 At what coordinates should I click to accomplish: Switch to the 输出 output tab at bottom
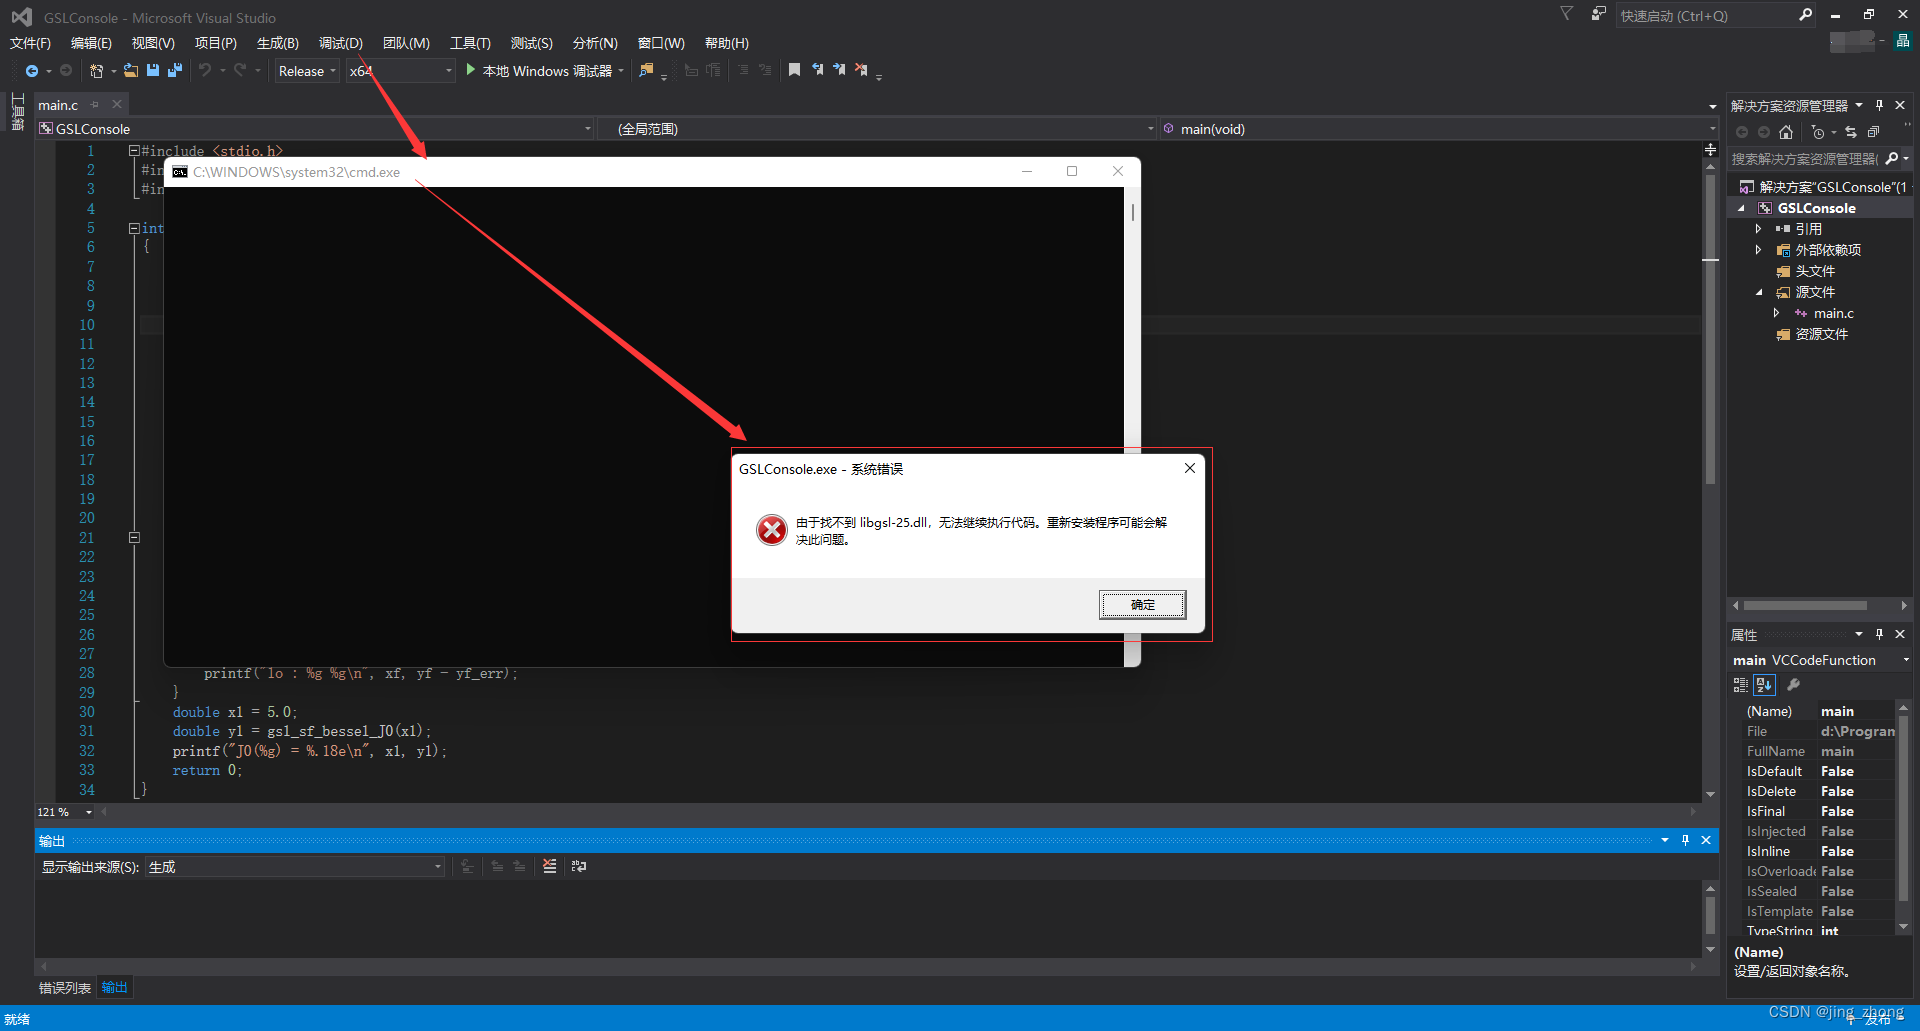click(114, 988)
